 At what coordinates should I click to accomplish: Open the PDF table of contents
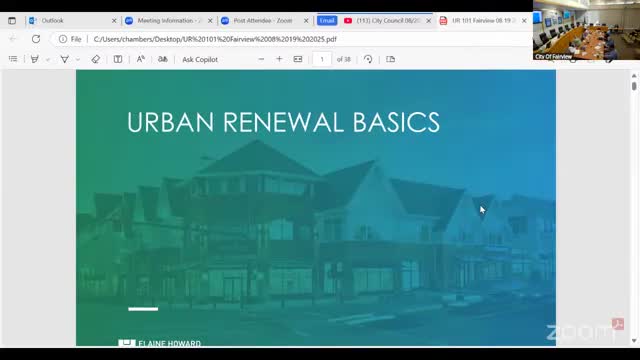click(x=13, y=59)
